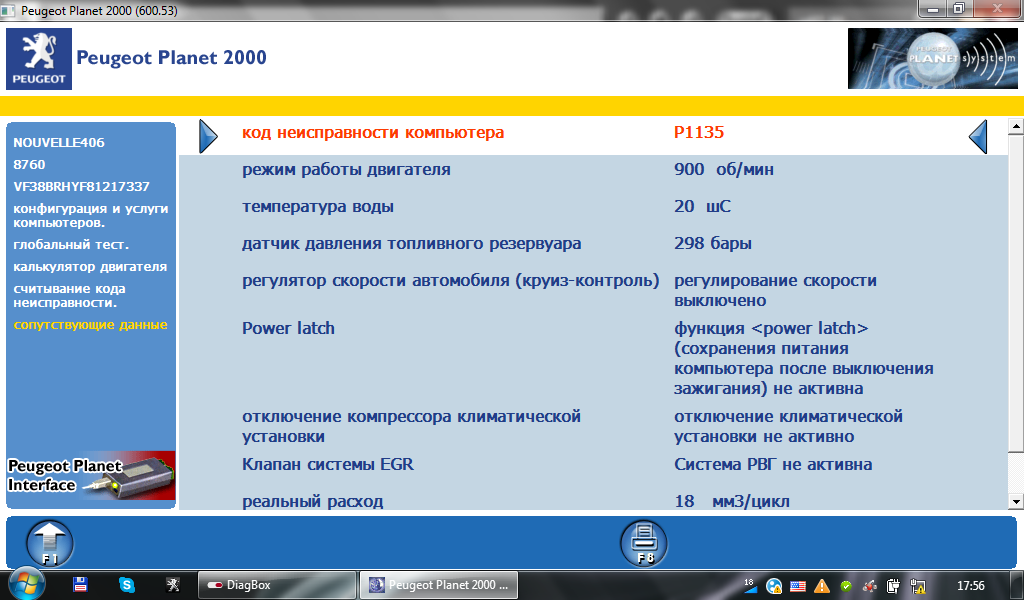Click the Peugeot lion taskbar icon
Viewport: 1024px width, 600px height.
(x=172, y=585)
